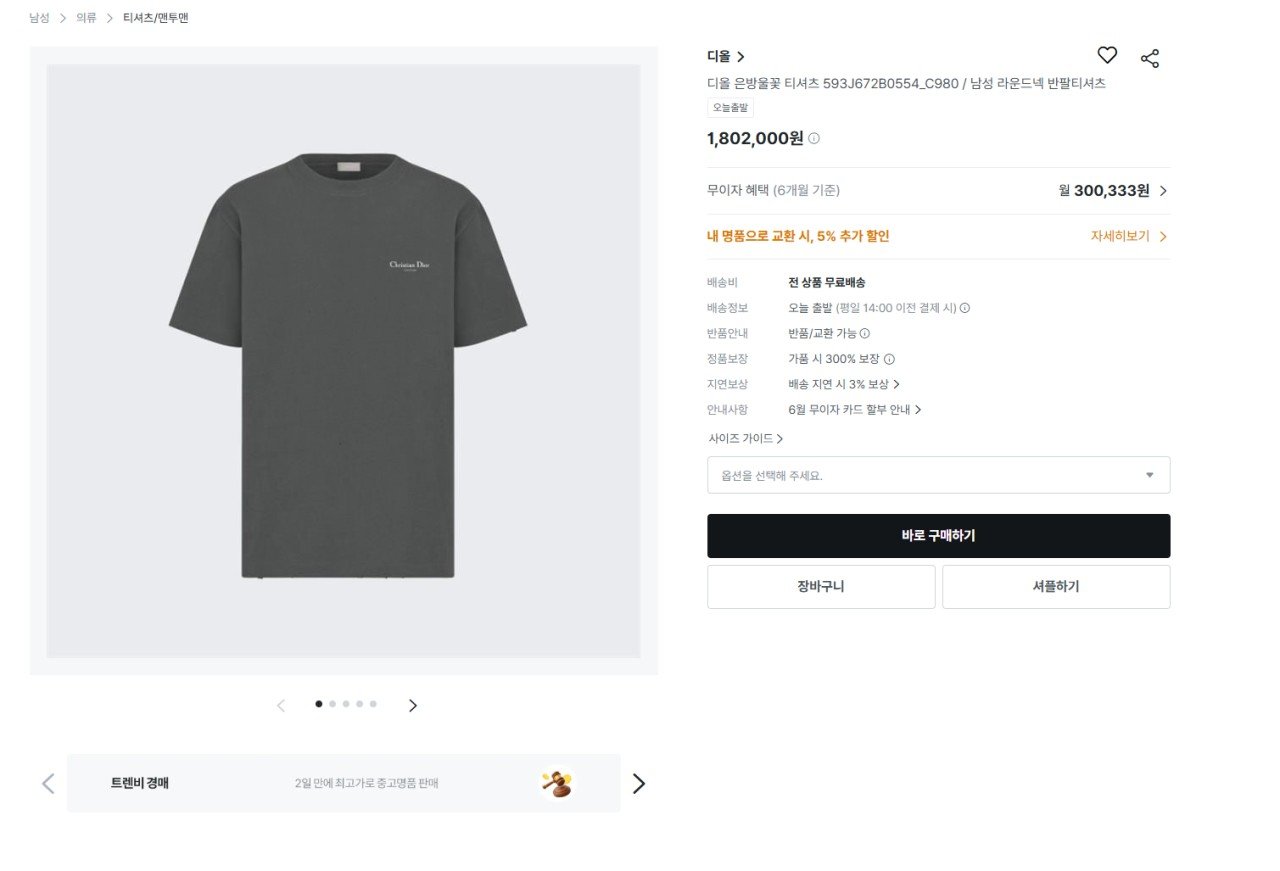Screen dimensions: 1280x871
Task: Expand 무이자 혜택 monthly installment details
Action: (x=1163, y=191)
